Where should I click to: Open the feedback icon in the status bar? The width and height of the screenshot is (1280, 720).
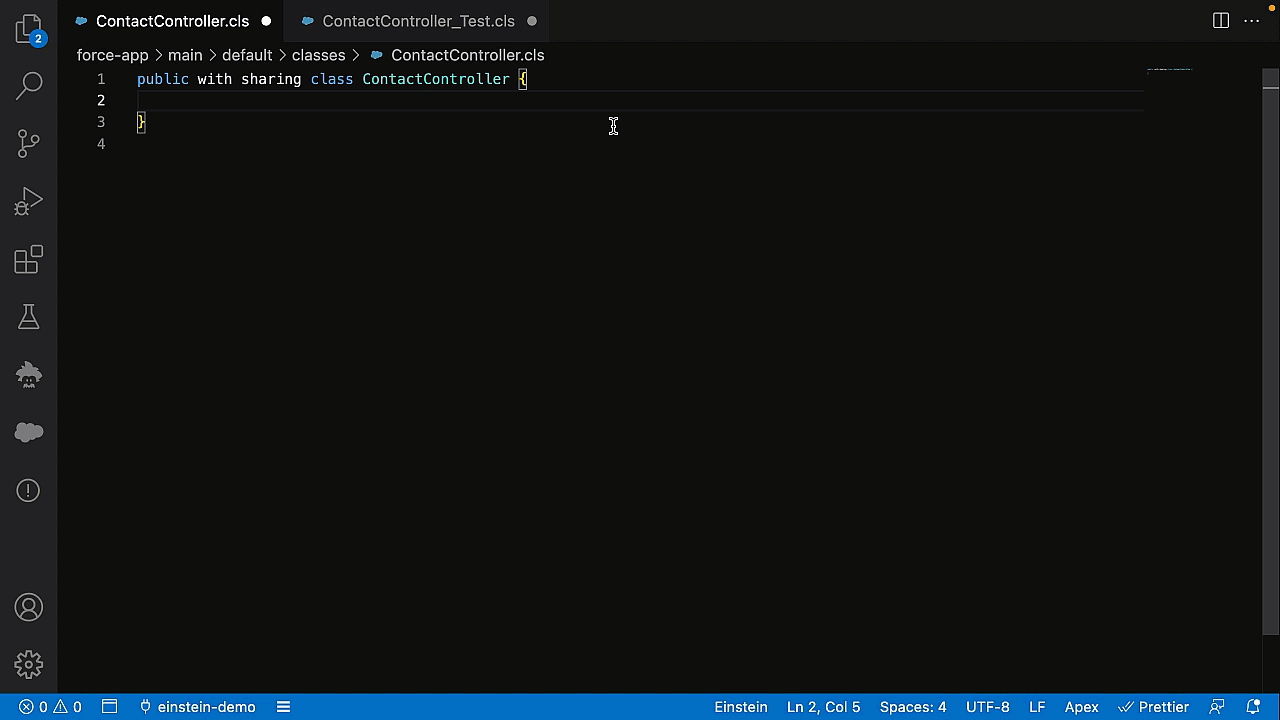coord(1217,707)
